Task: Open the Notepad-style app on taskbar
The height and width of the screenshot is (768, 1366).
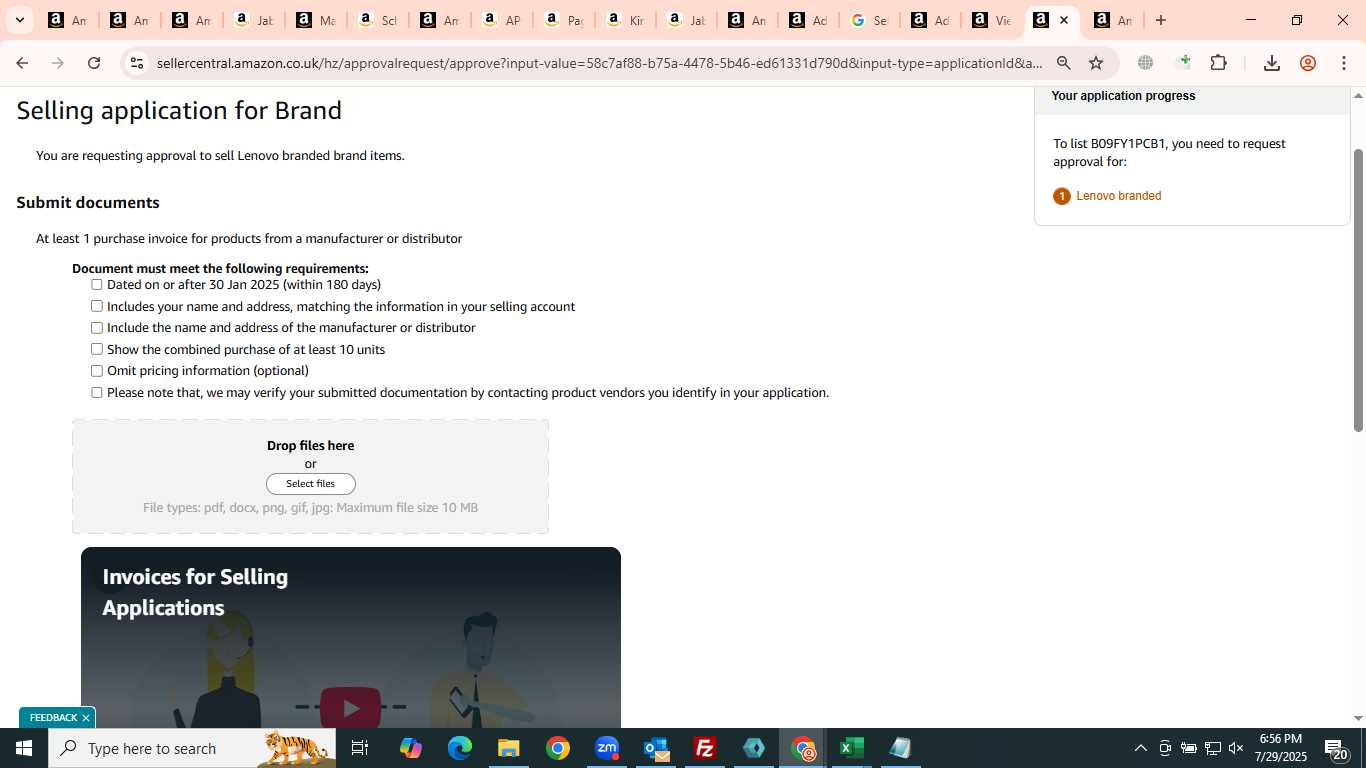Action: tap(900, 748)
